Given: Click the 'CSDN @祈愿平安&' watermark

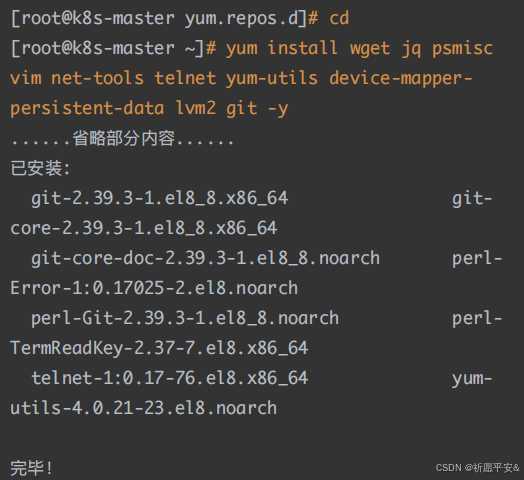Looking at the screenshot, I should tap(478, 468).
